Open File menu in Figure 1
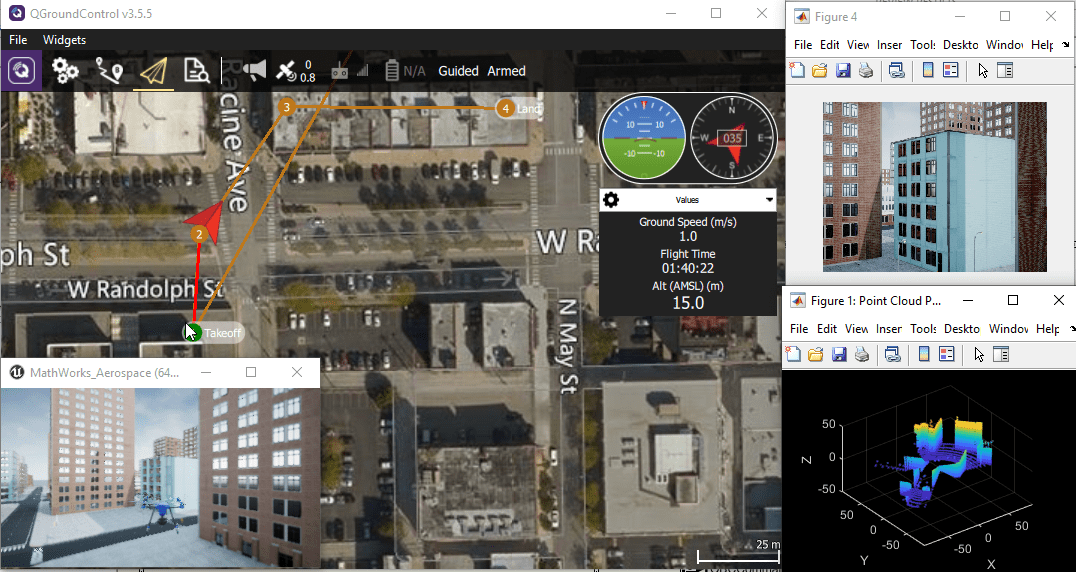The width and height of the screenshot is (1076, 572). pos(799,329)
